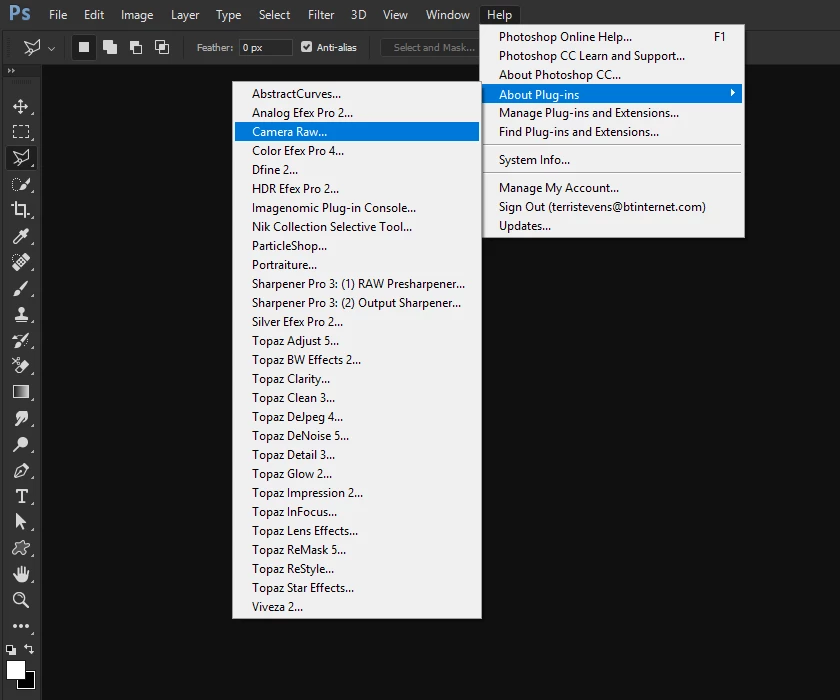
Task: Select the Rectangular Marquee tool
Action: (21, 132)
